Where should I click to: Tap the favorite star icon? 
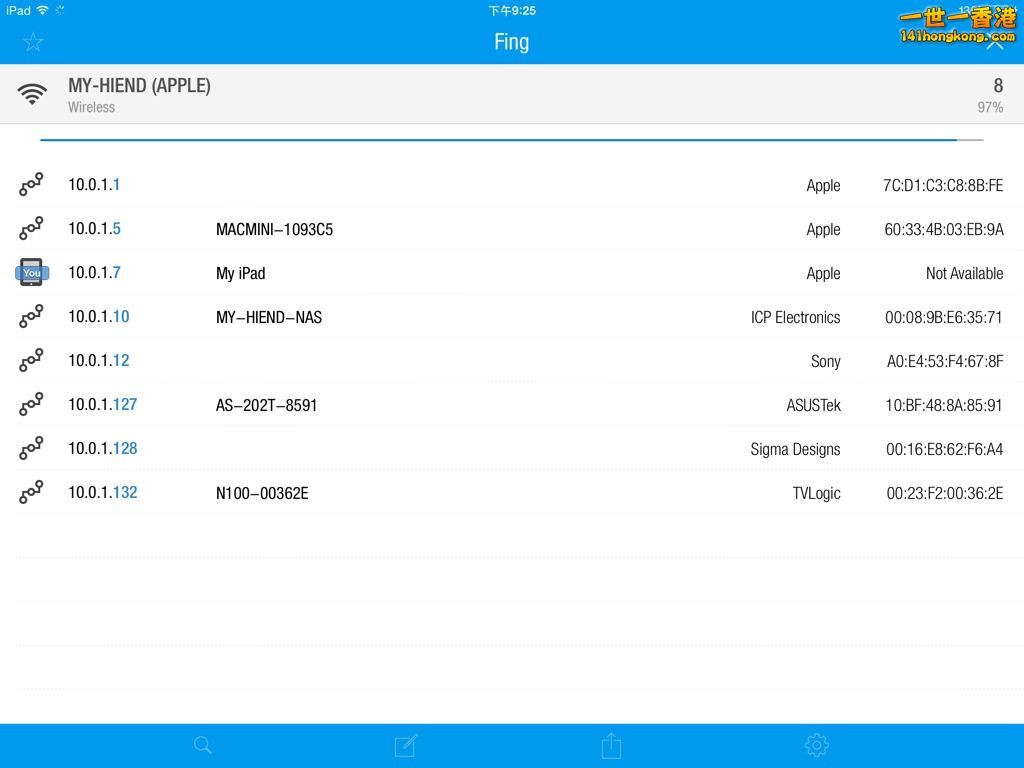33,42
